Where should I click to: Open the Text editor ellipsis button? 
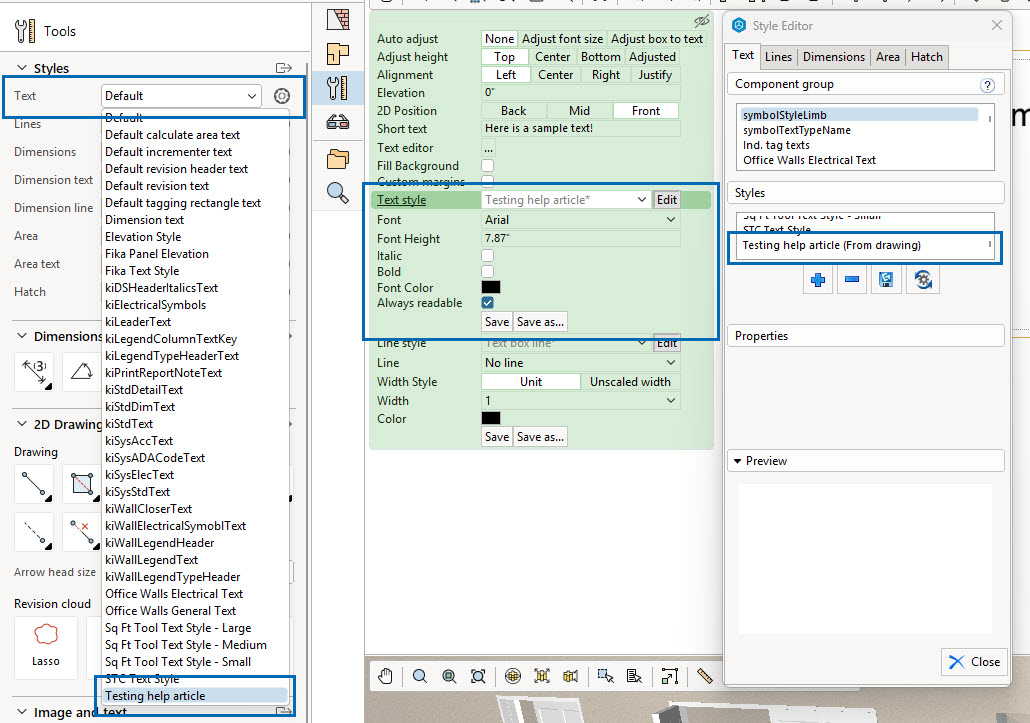488,148
